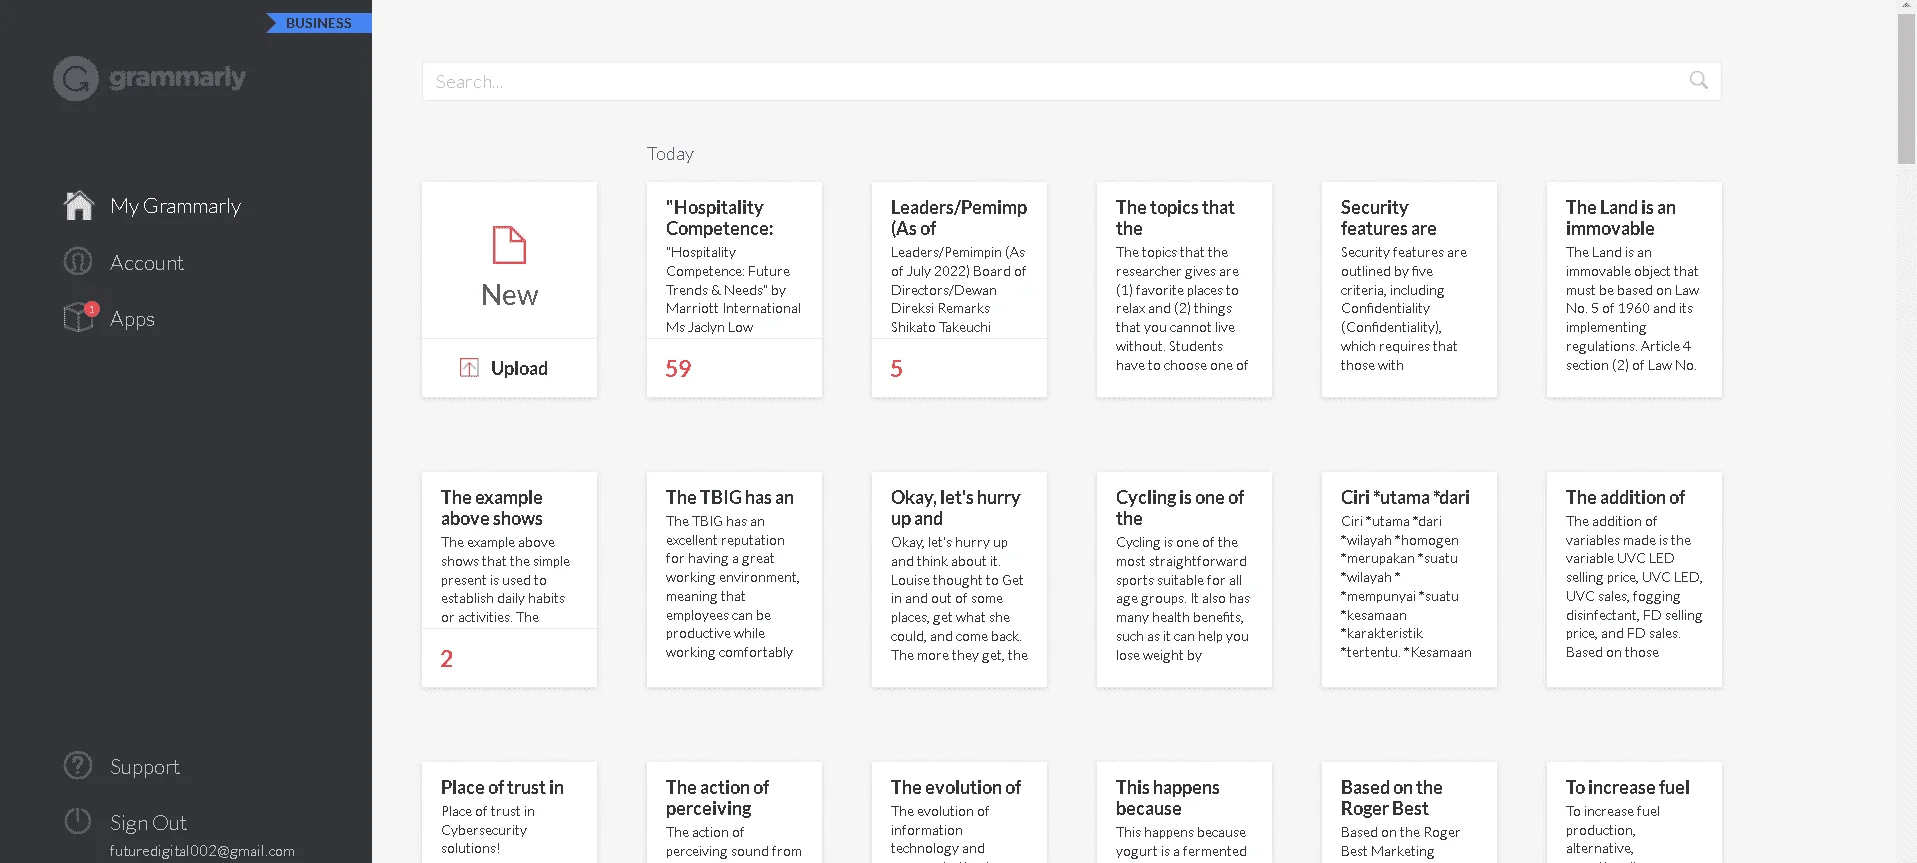Go to the Apps menu item
This screenshot has height=863, width=1917.
click(x=132, y=319)
